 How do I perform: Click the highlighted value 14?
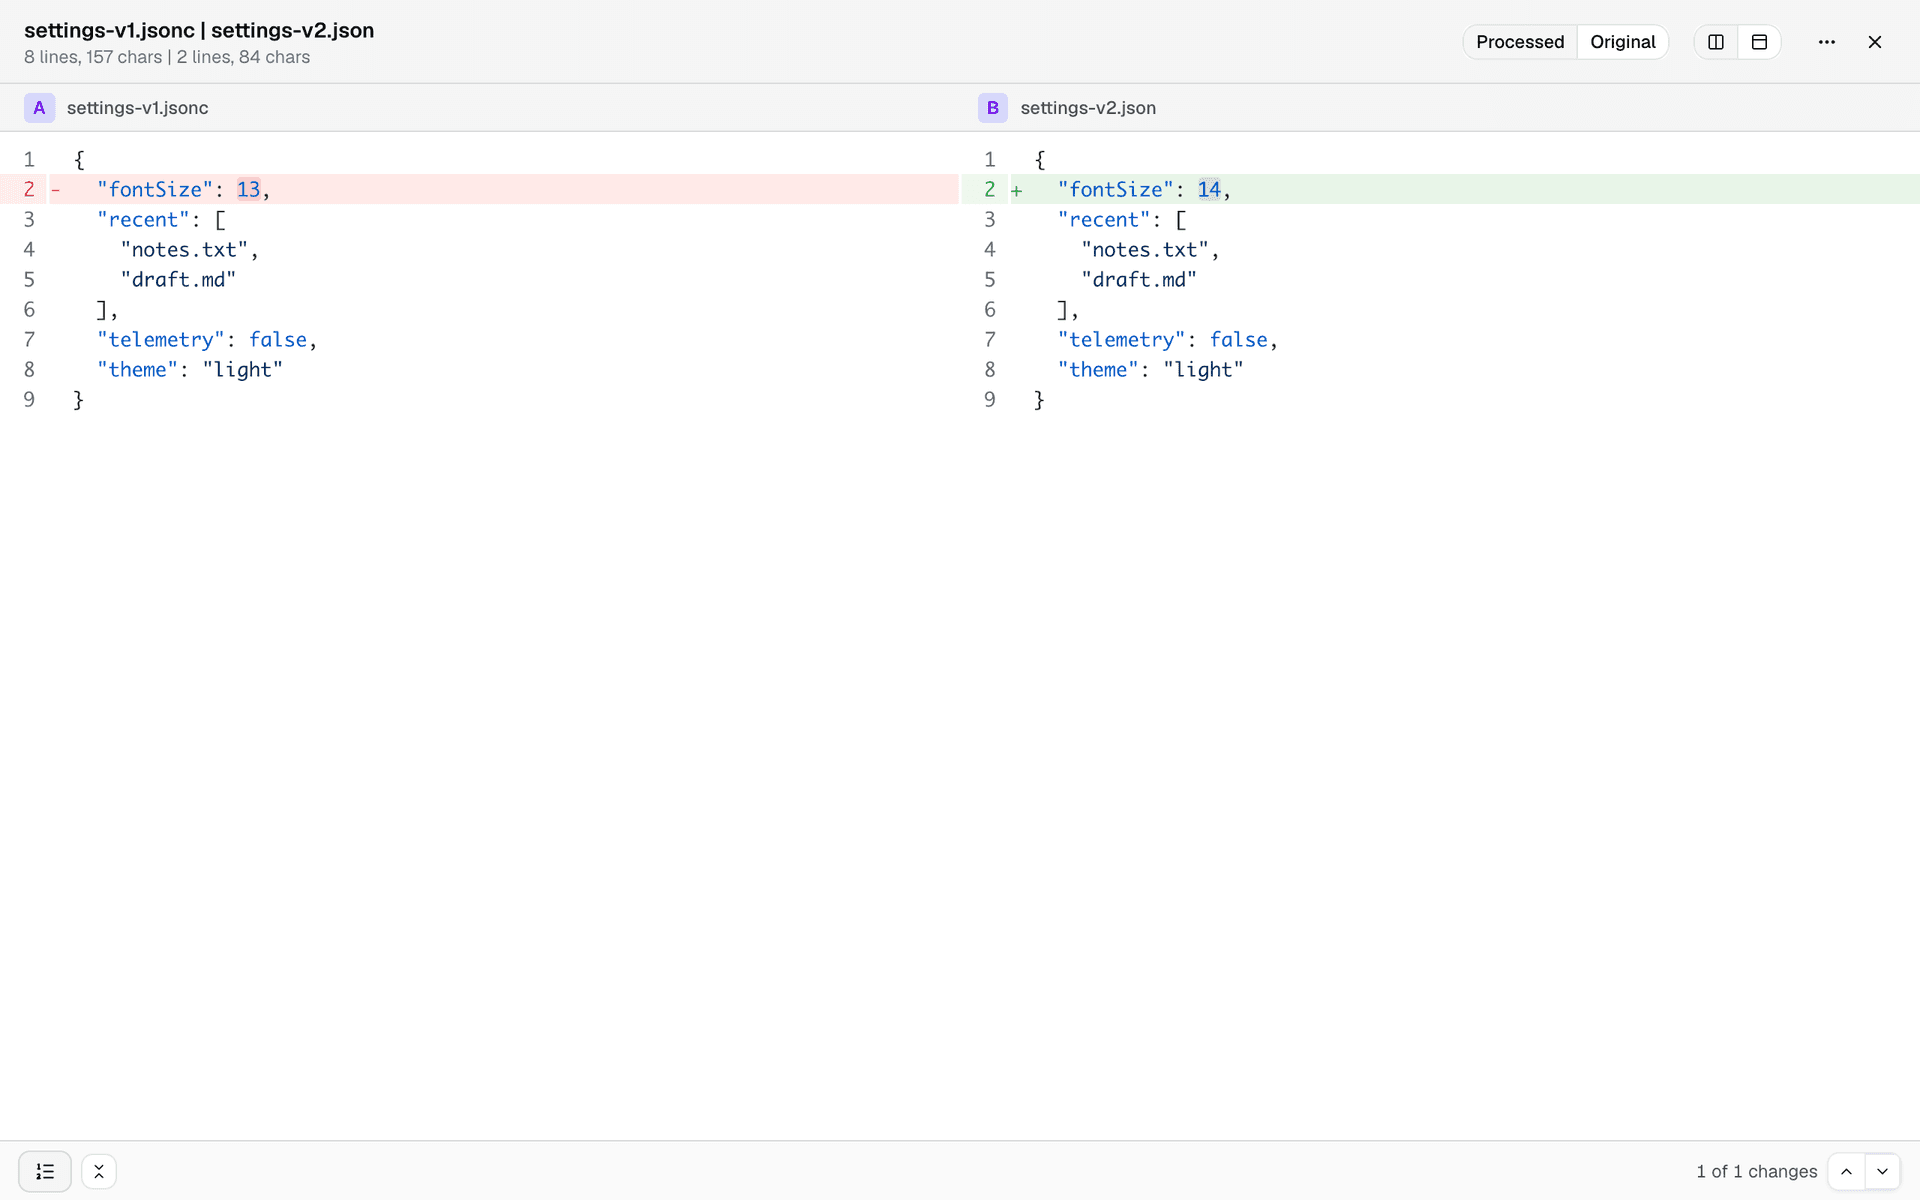click(x=1209, y=189)
